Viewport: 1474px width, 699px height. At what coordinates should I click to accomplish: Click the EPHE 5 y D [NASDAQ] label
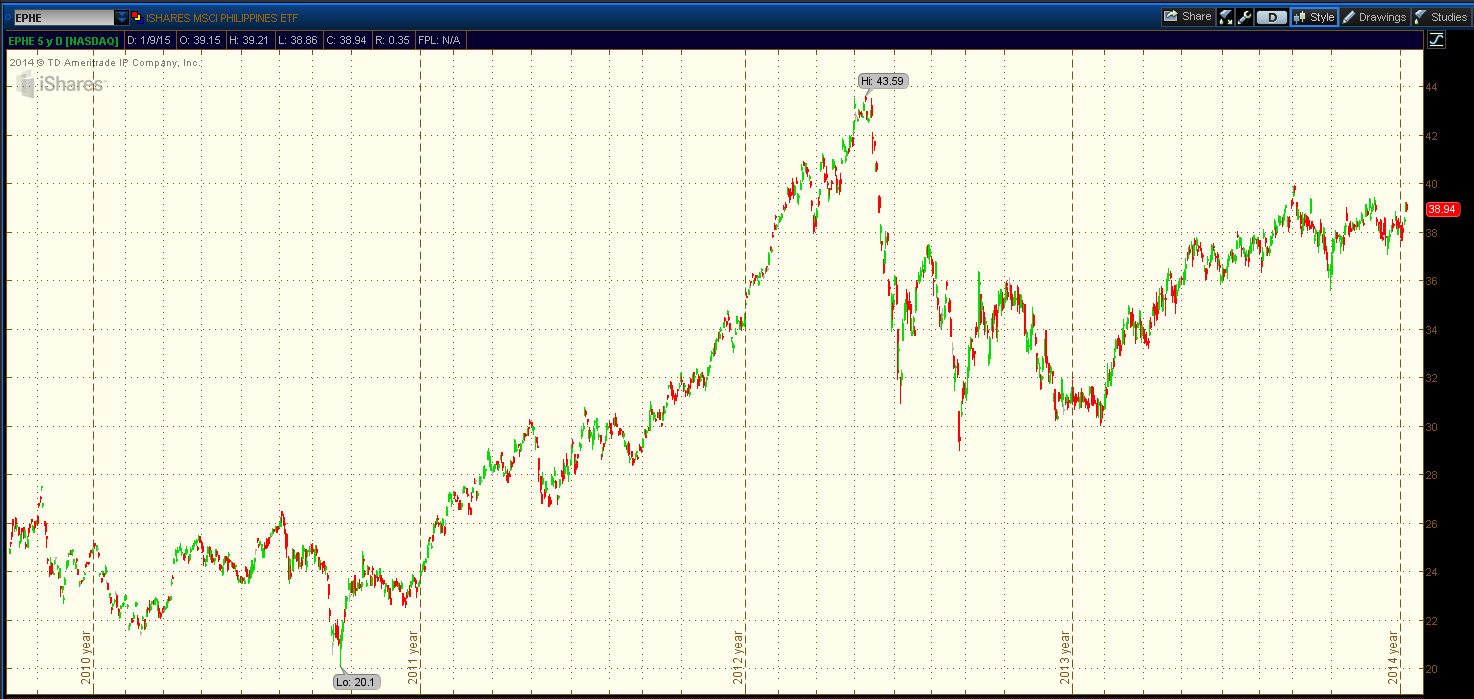tap(63, 41)
